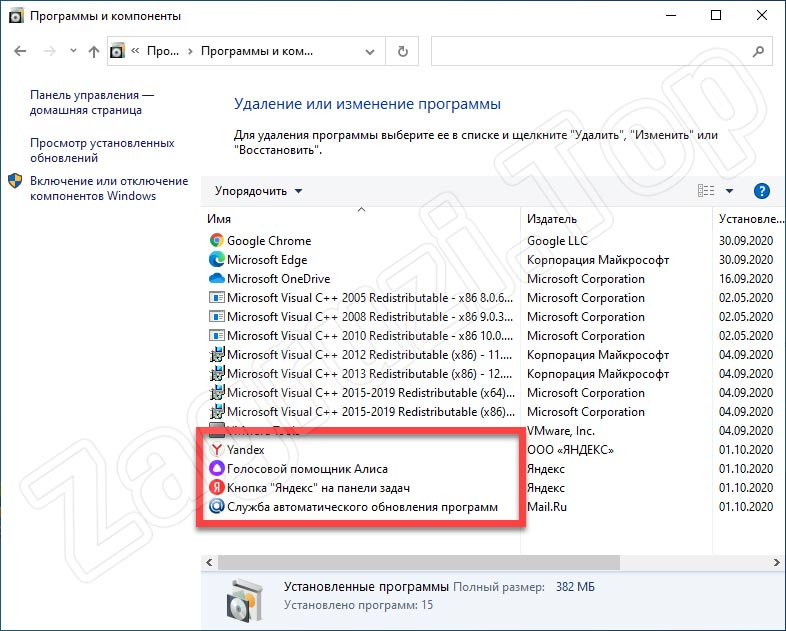Click the horizontal scrollbar right arrow
The image size is (786, 631).
coord(777,563)
